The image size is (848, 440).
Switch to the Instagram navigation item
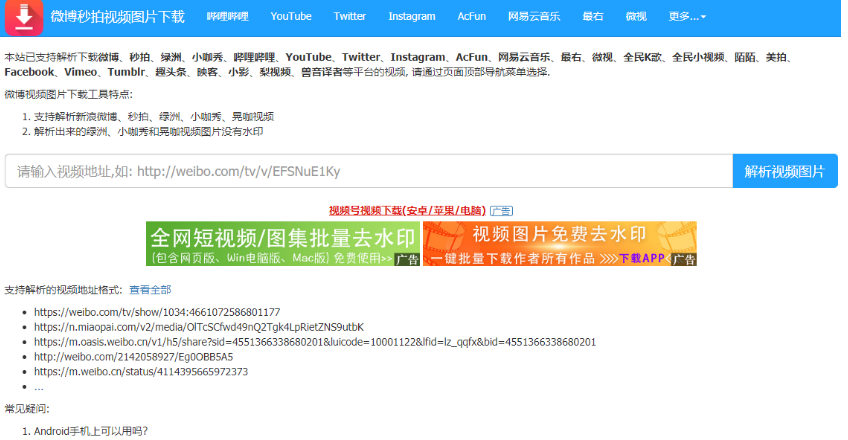tap(412, 17)
